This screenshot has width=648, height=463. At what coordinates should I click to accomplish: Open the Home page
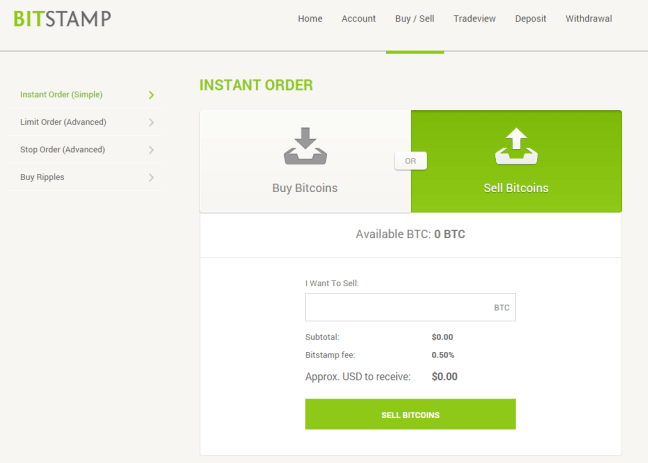point(310,19)
